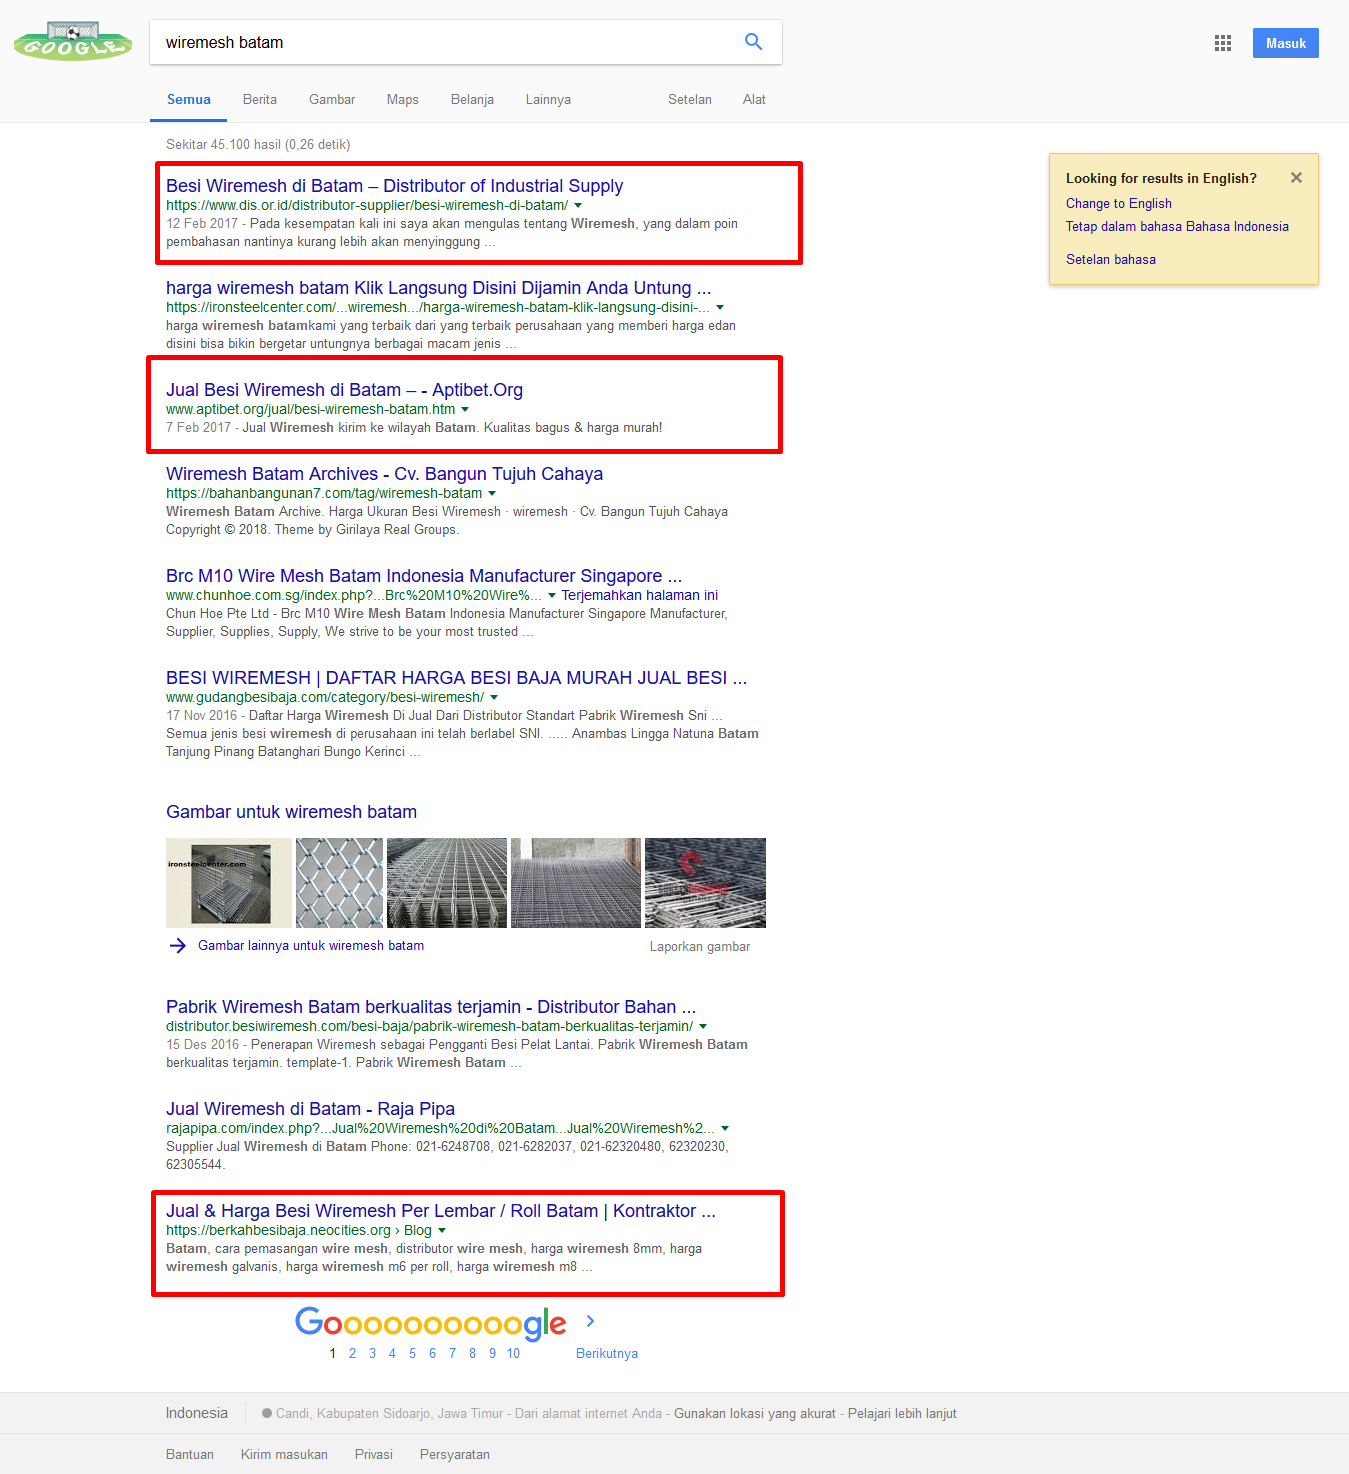Screen dimensions: 1349x1474
Task: Open the Alat tools menu
Action: (754, 99)
